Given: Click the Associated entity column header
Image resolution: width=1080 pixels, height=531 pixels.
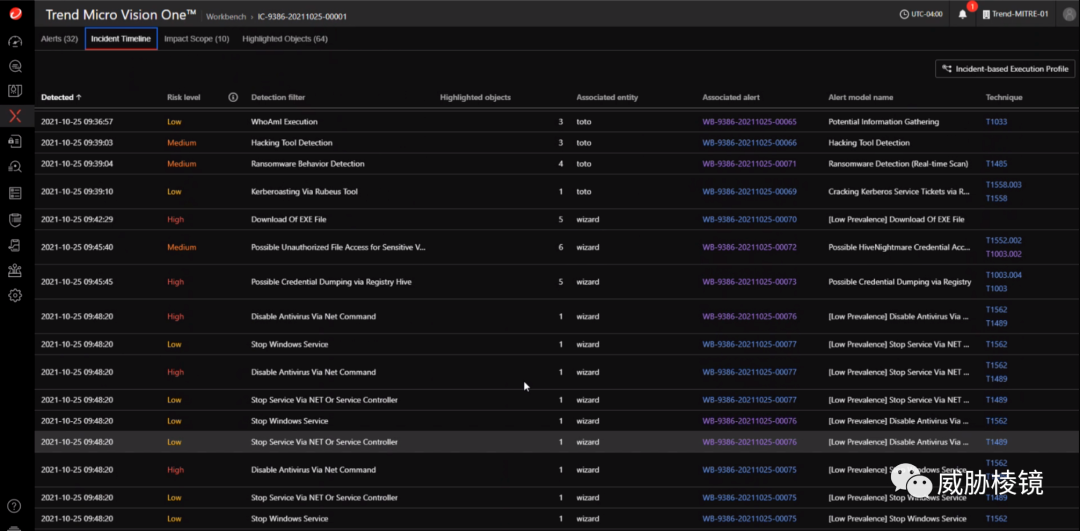Looking at the screenshot, I should [x=608, y=97].
